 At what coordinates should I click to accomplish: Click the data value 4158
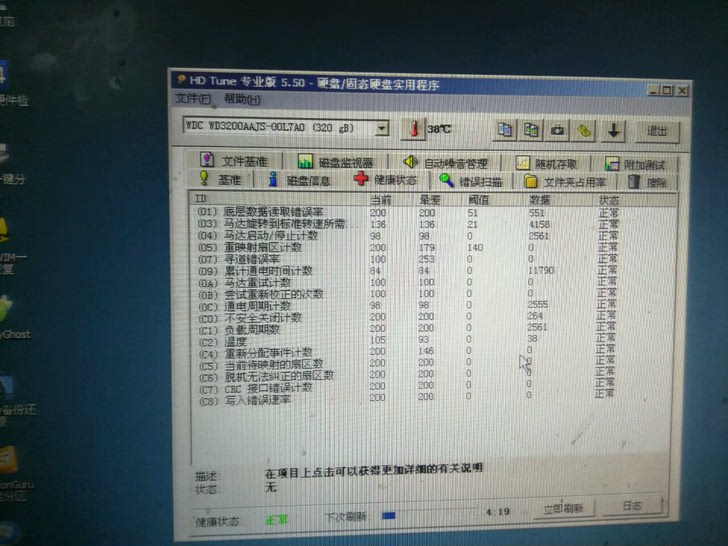[540, 224]
